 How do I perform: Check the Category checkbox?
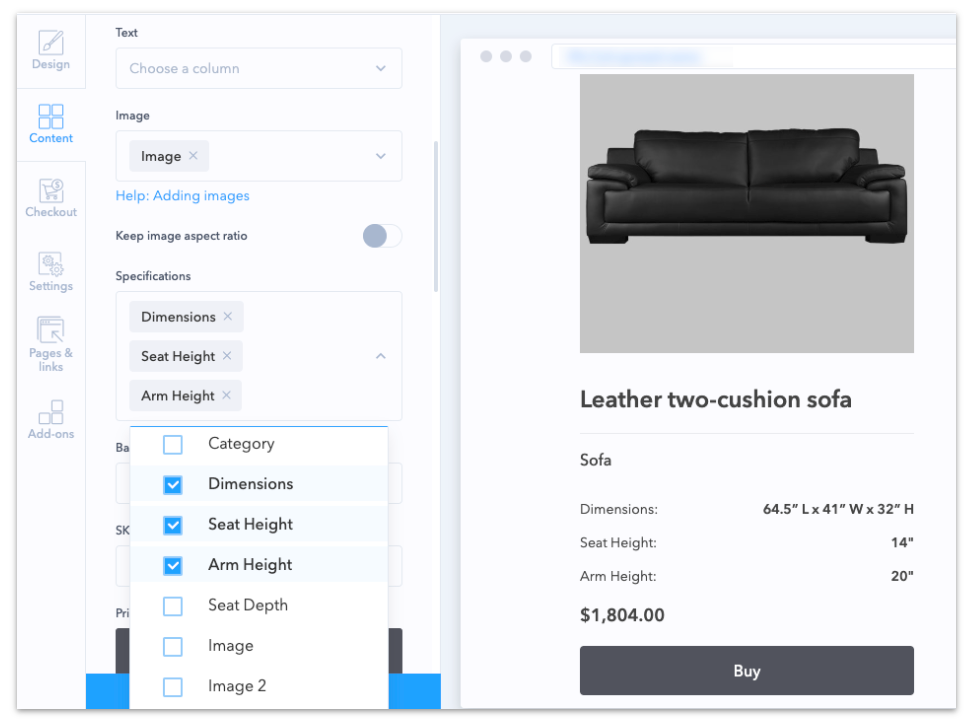[173, 444]
